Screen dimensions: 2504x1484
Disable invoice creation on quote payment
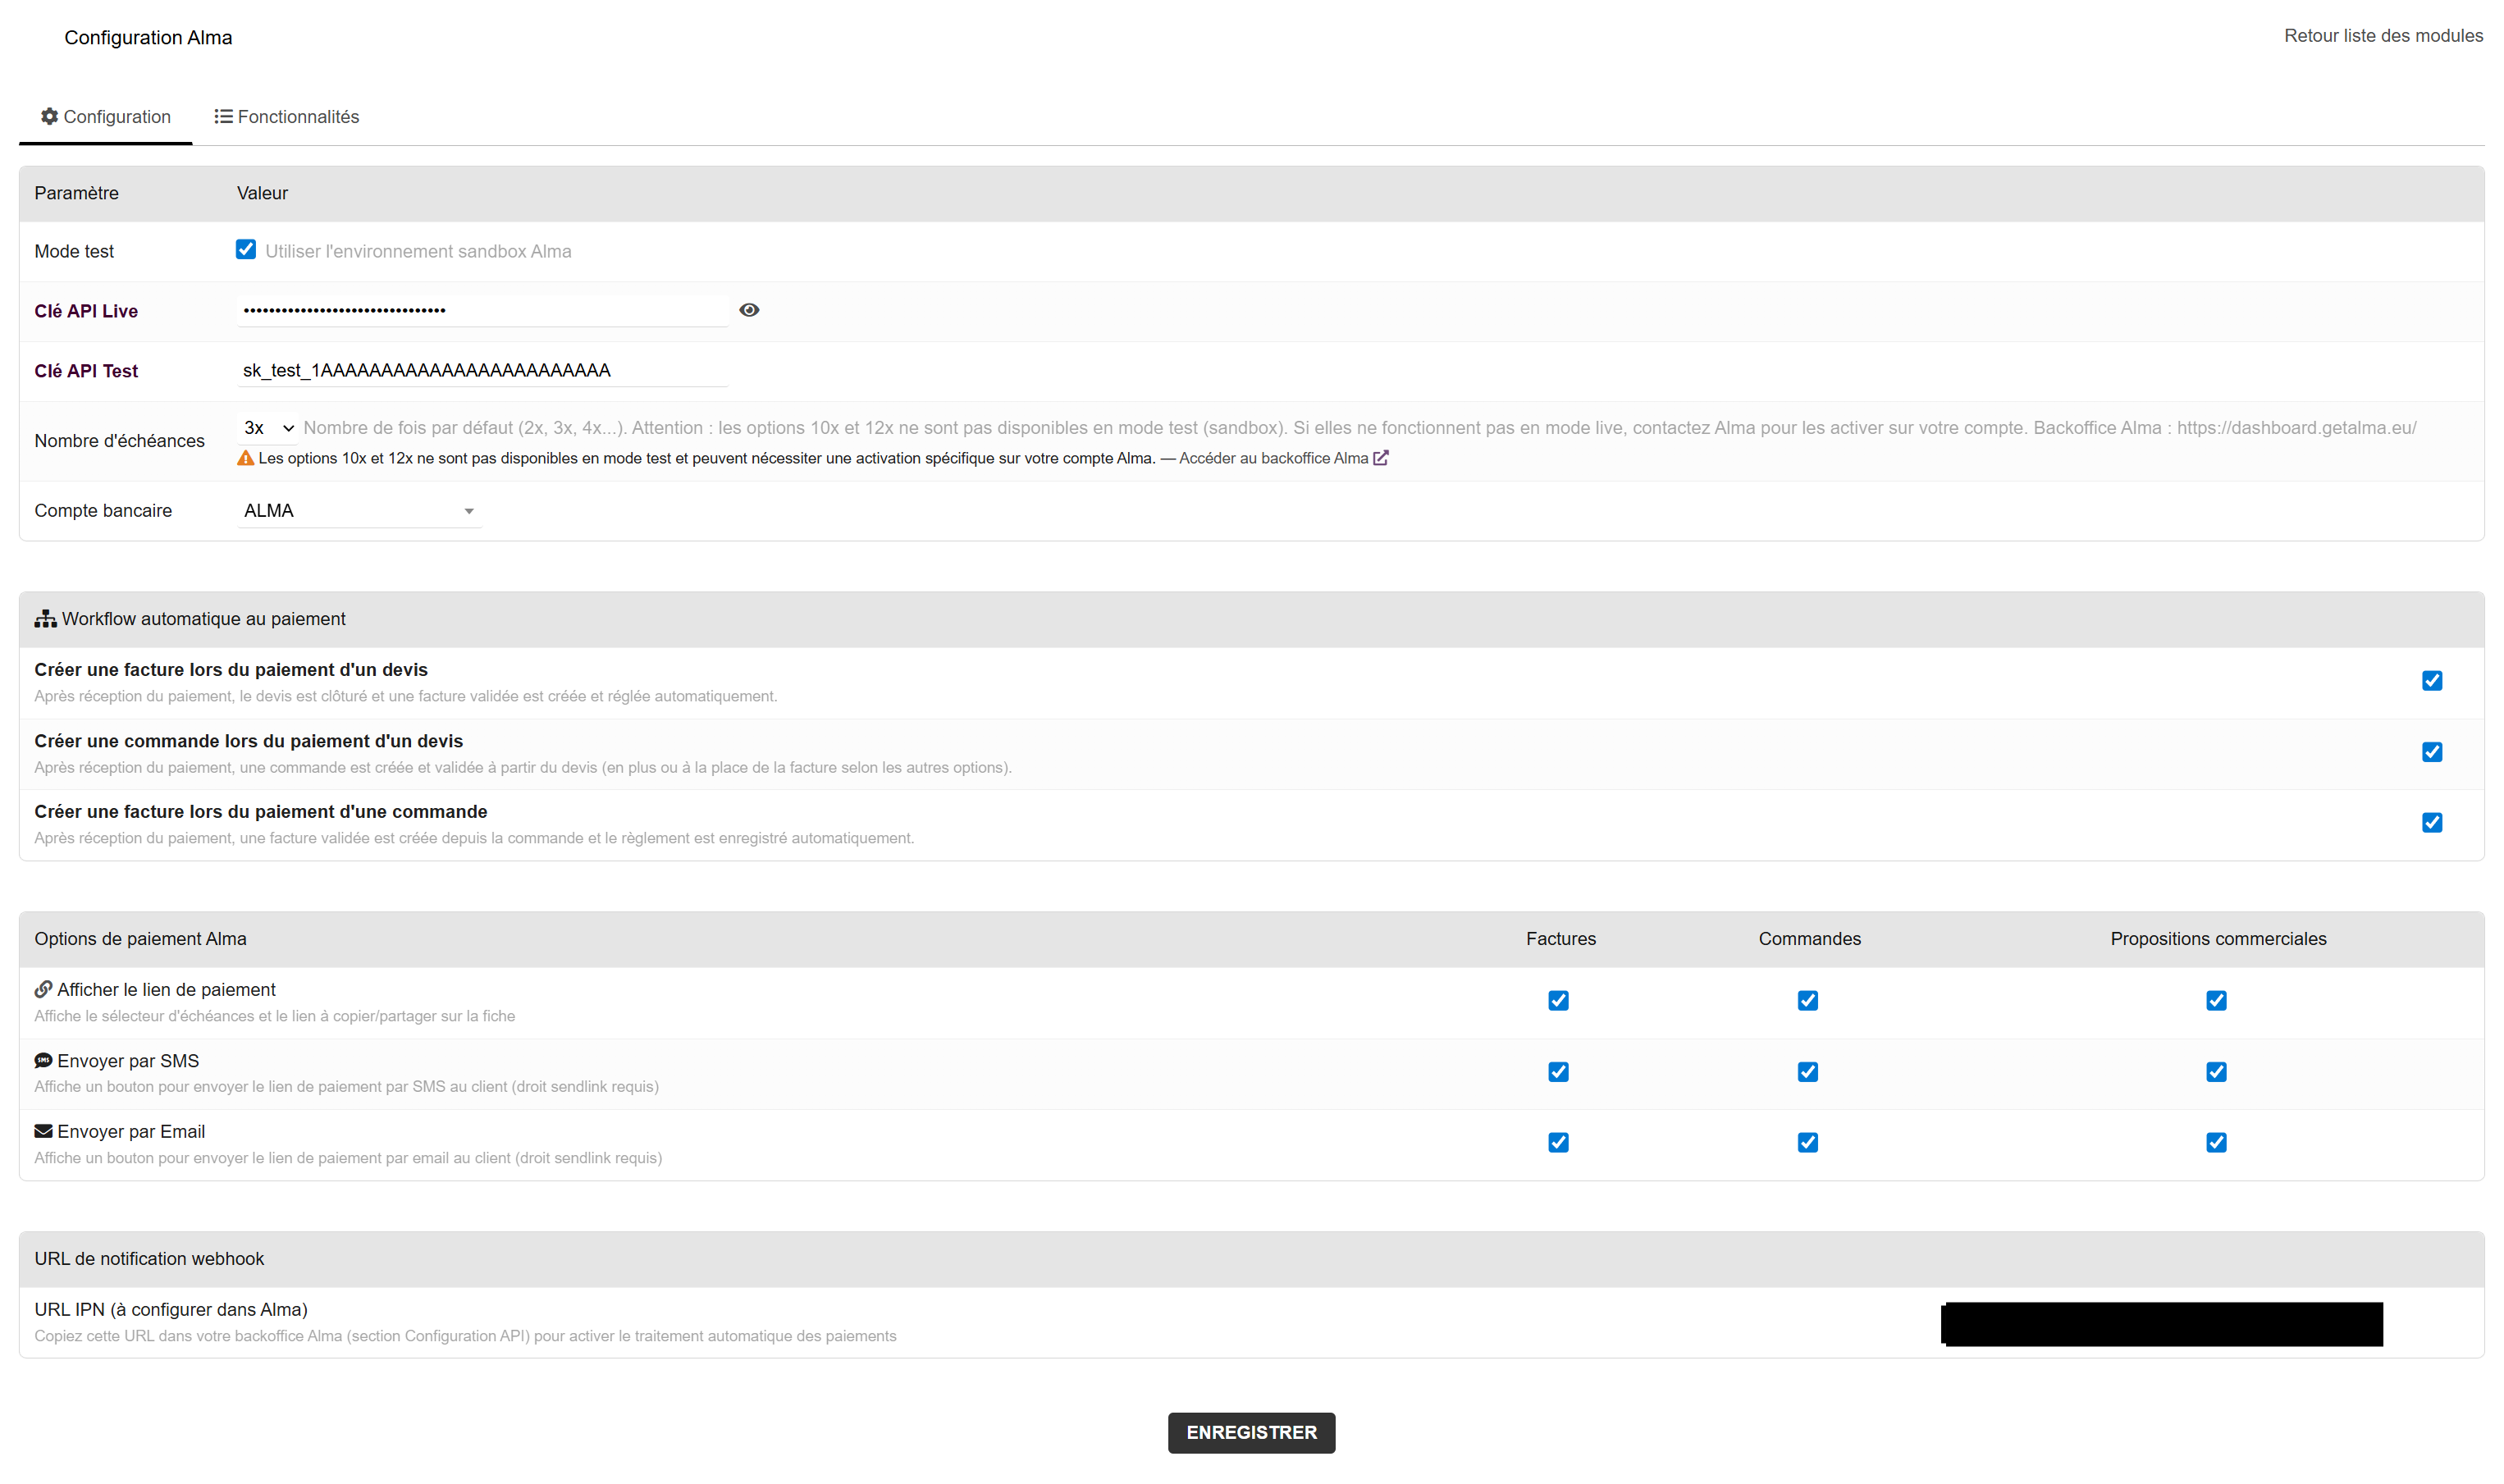tap(2431, 681)
